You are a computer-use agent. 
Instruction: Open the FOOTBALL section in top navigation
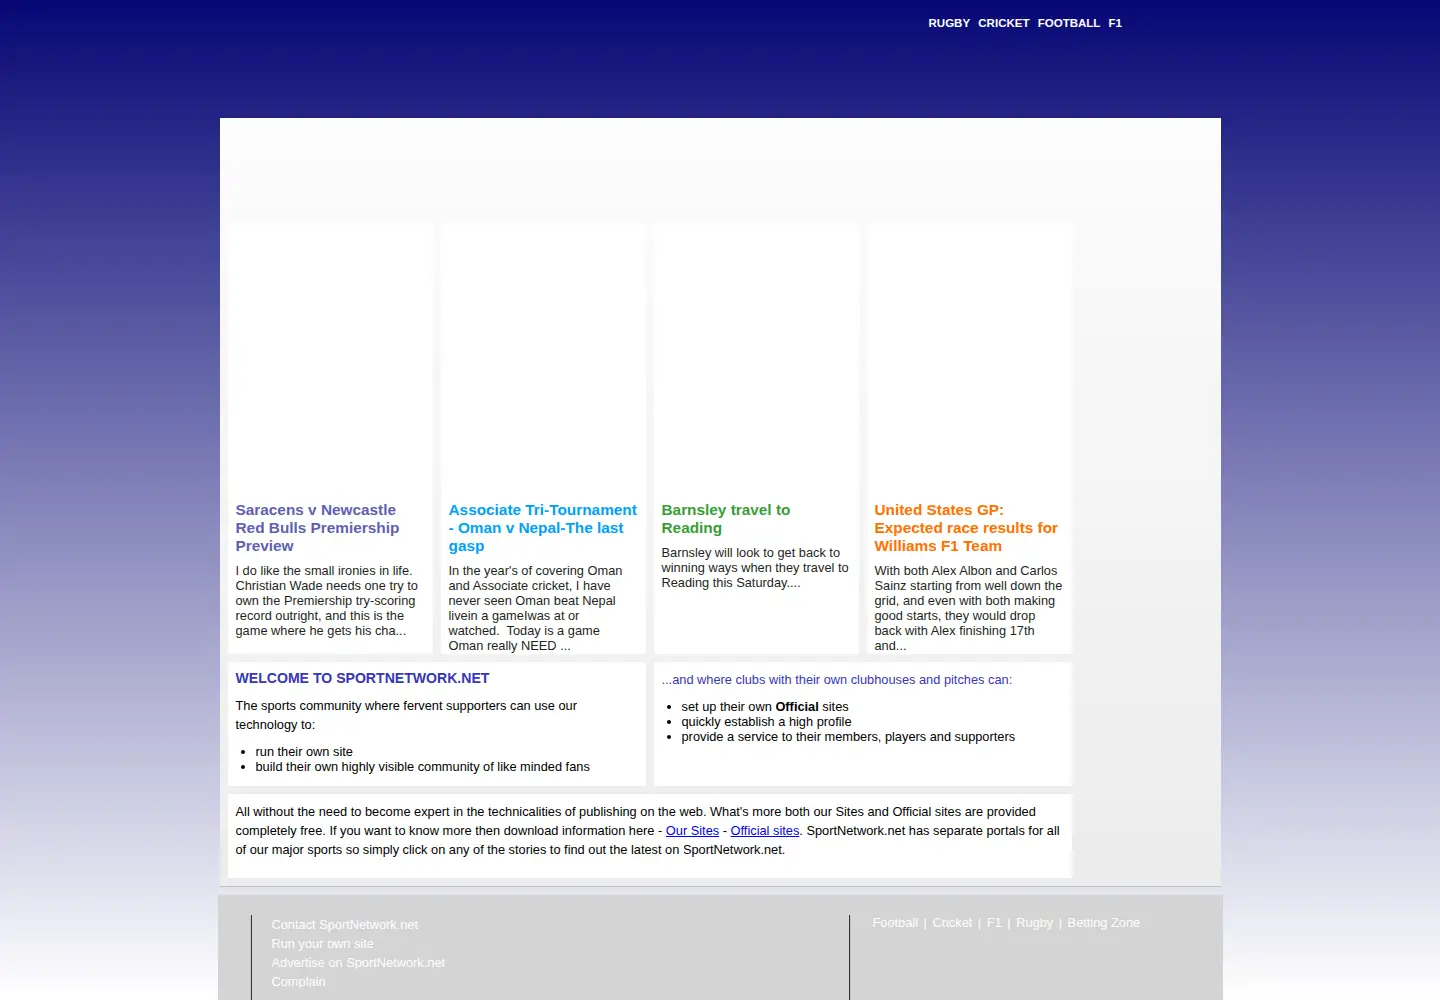(1069, 23)
